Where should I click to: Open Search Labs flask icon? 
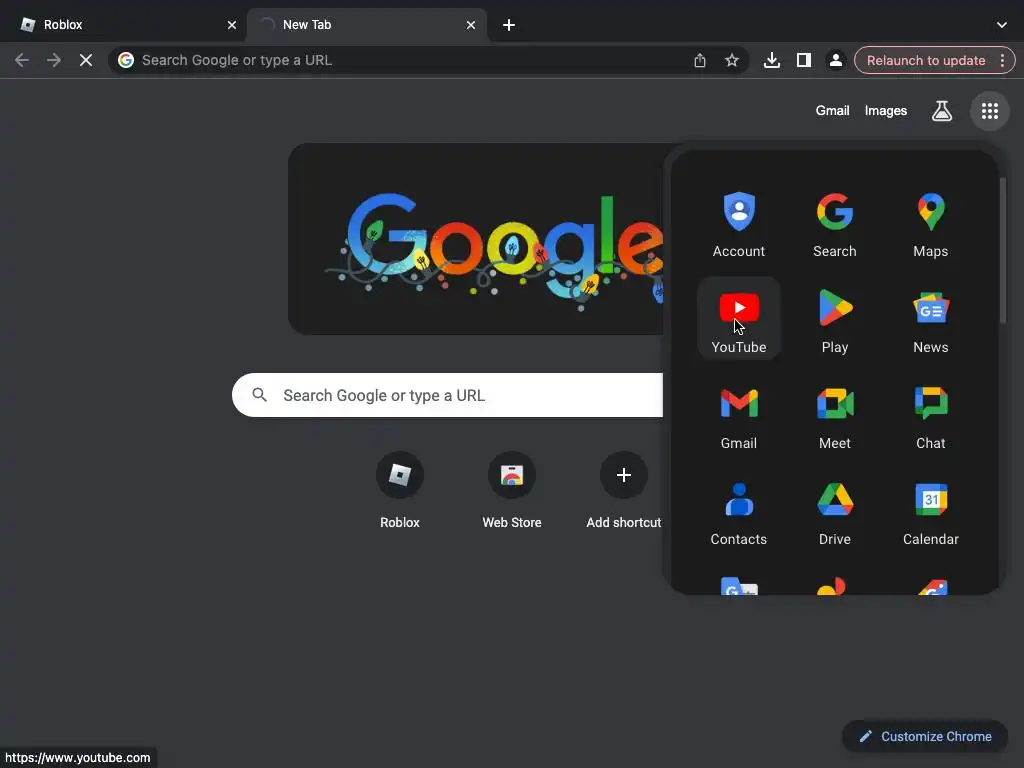(x=941, y=111)
